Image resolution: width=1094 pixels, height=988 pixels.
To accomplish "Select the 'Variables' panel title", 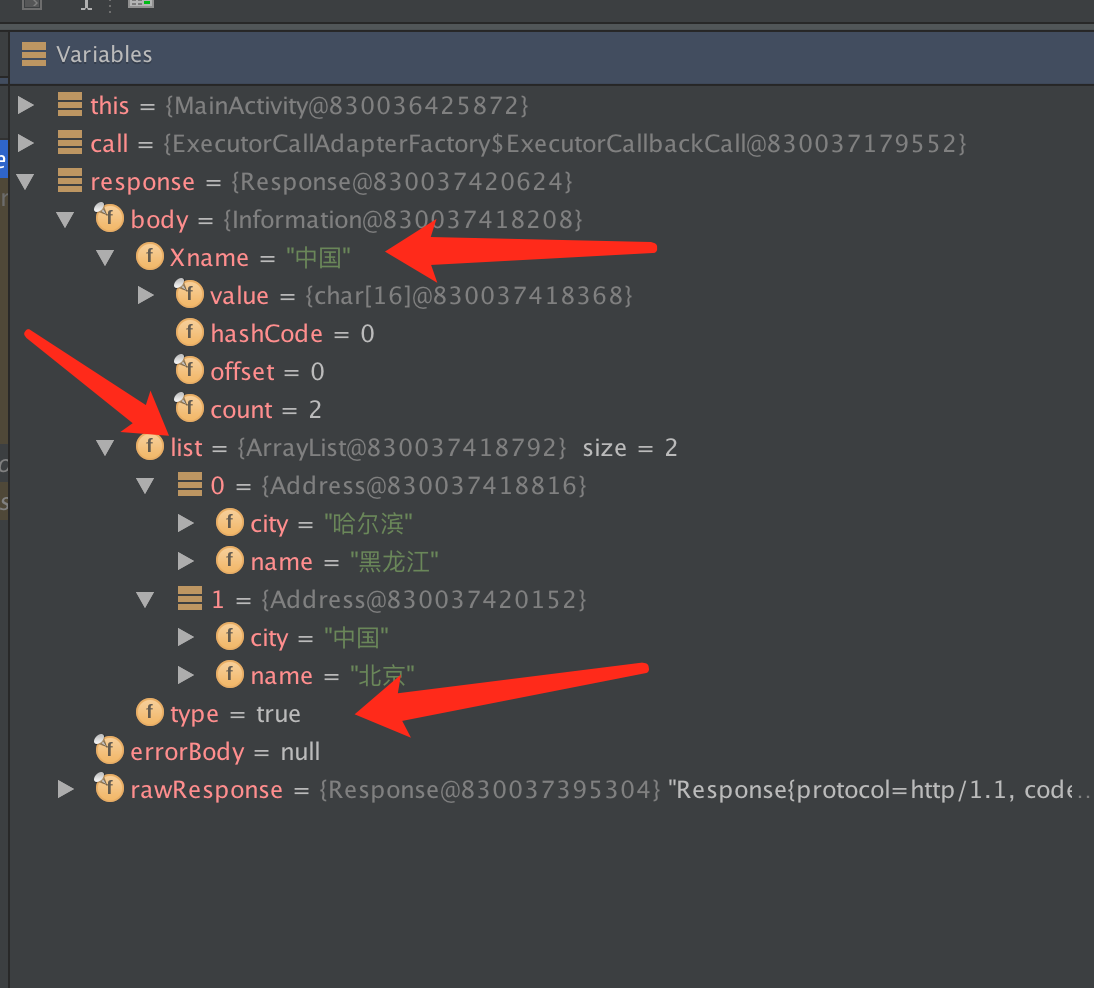I will click(x=104, y=54).
